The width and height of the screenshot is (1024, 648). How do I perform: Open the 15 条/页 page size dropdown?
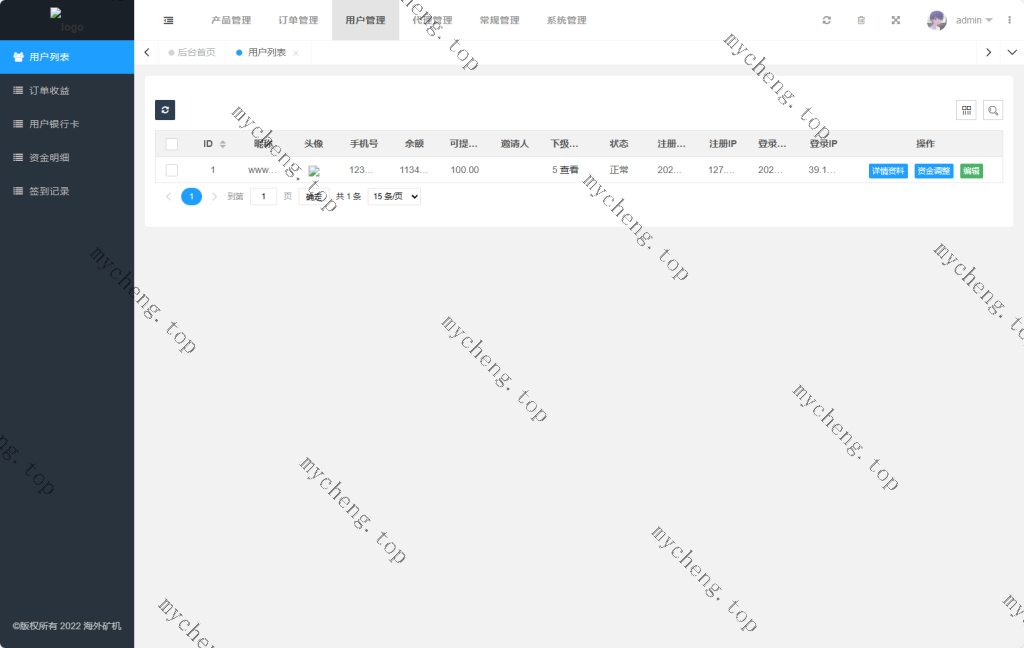[x=394, y=196]
